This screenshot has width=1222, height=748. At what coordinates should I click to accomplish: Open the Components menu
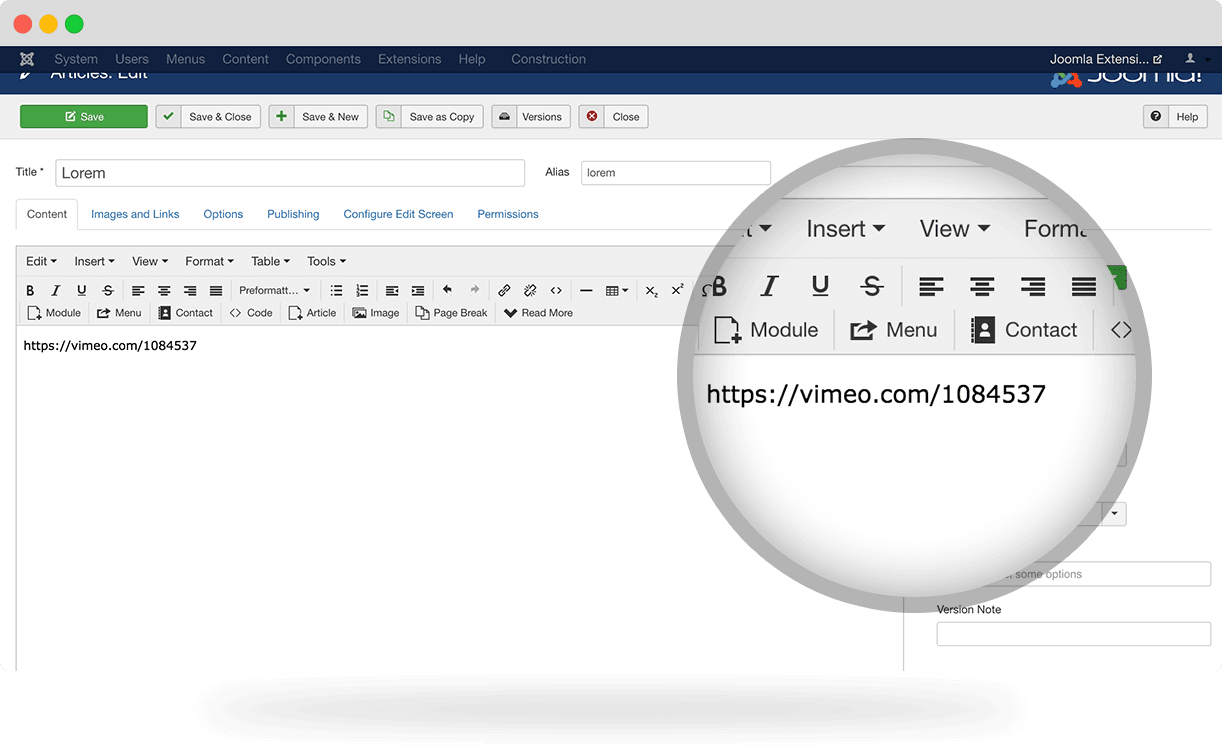coord(323,59)
